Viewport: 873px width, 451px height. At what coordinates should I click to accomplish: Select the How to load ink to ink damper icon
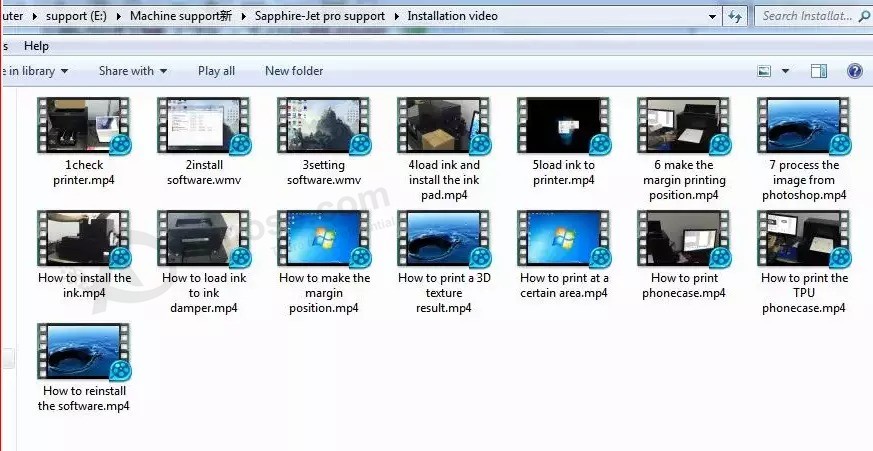click(x=204, y=239)
